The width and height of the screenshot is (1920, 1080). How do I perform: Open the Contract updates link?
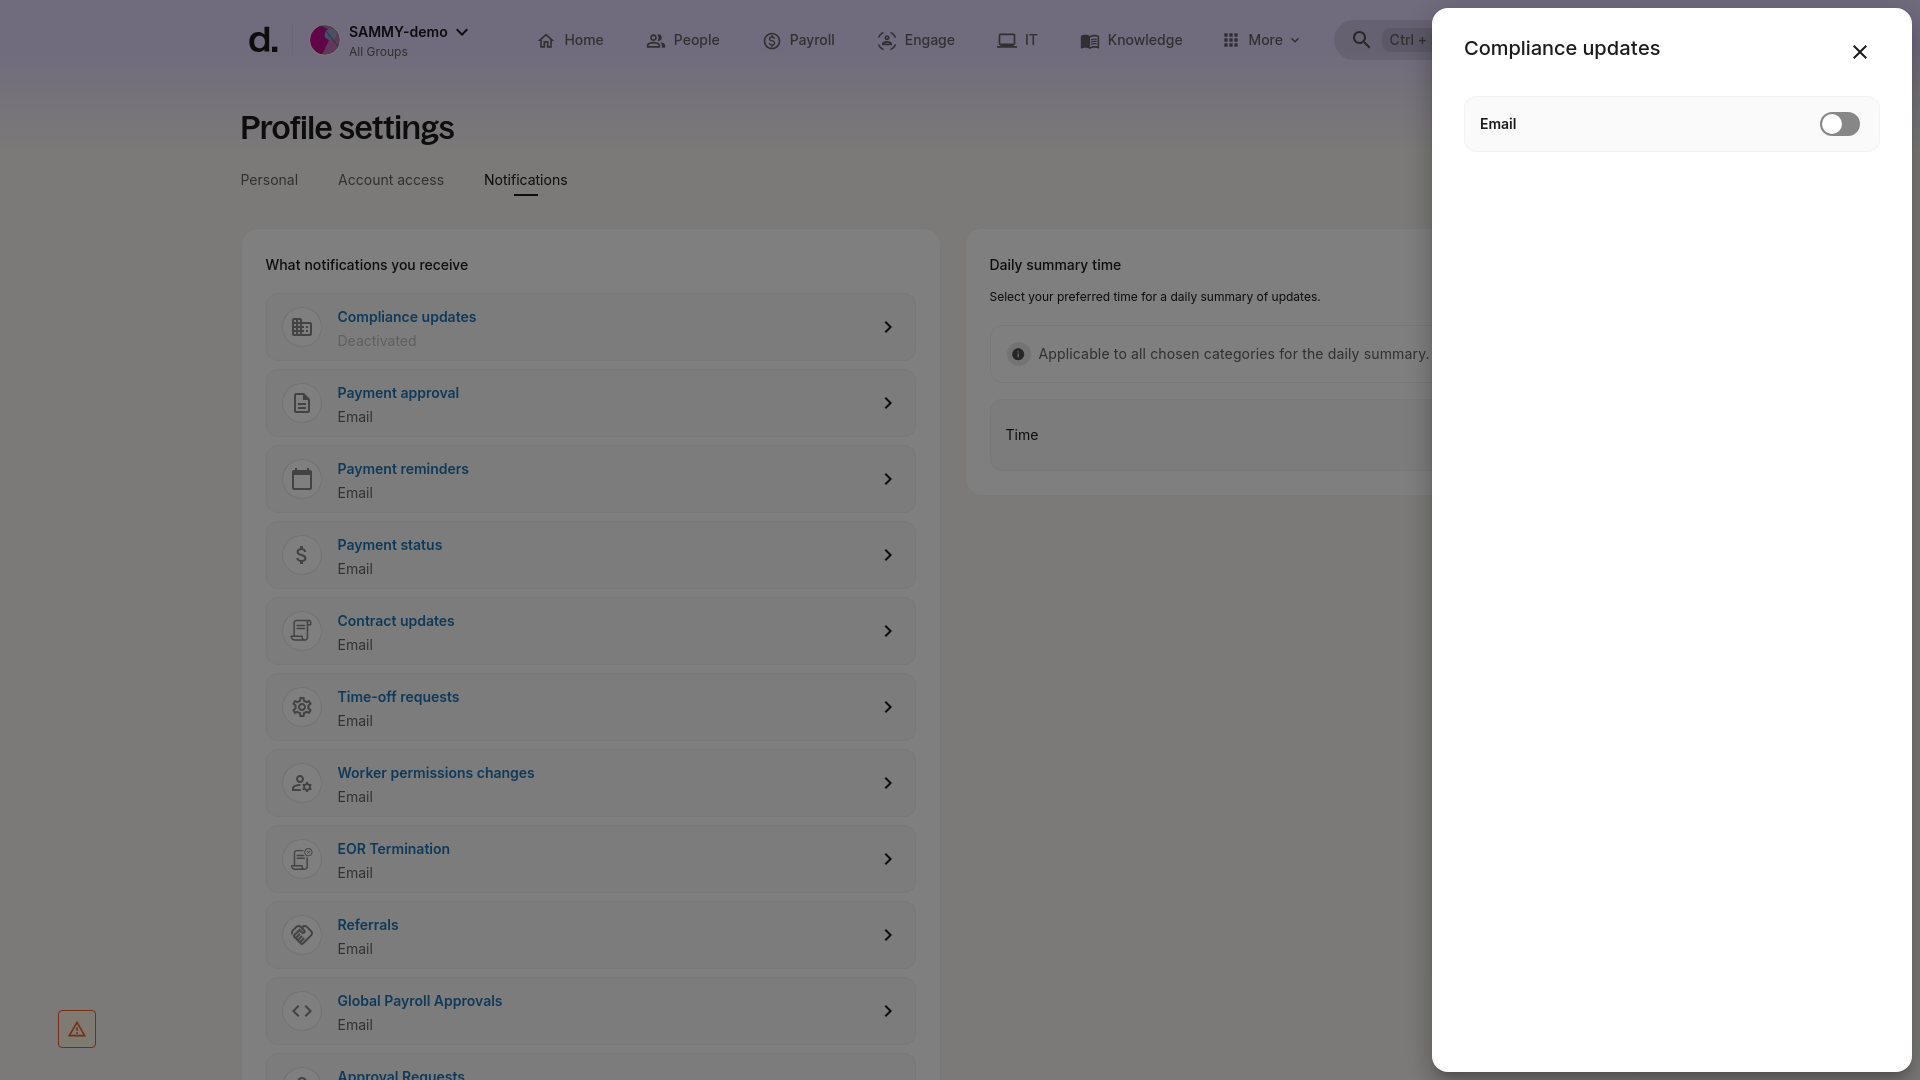[395, 621]
